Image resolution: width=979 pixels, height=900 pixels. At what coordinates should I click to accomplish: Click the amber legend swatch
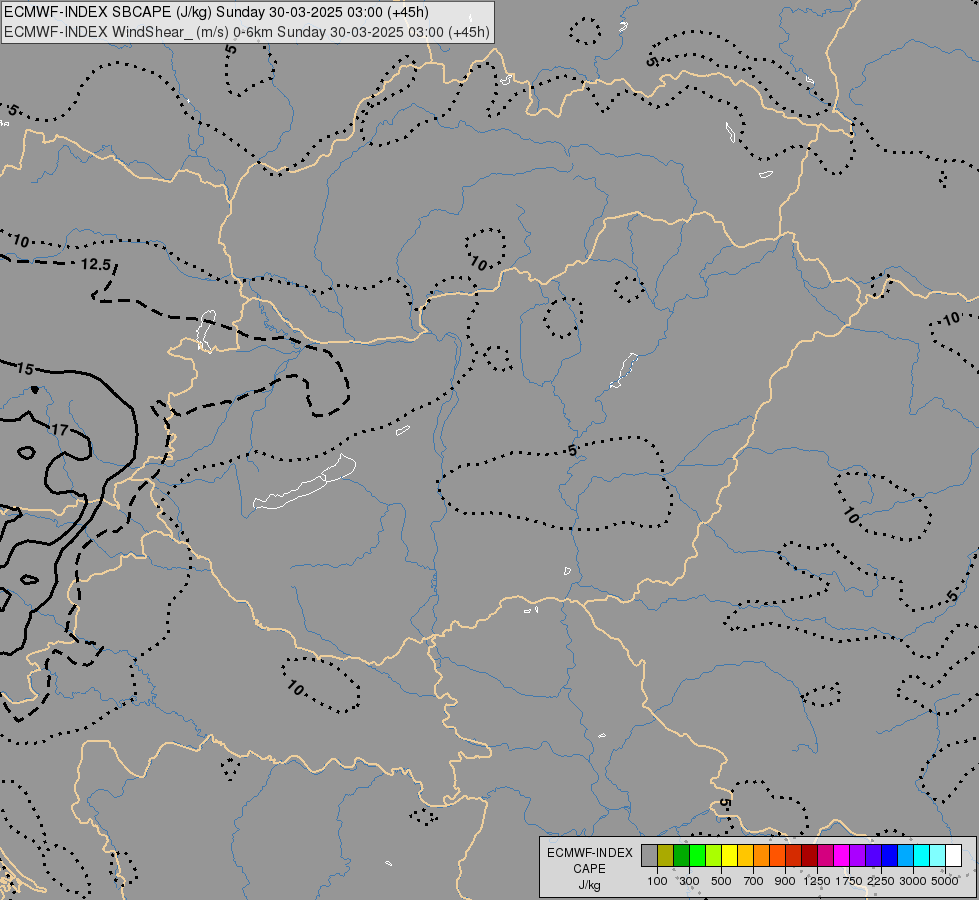point(745,856)
